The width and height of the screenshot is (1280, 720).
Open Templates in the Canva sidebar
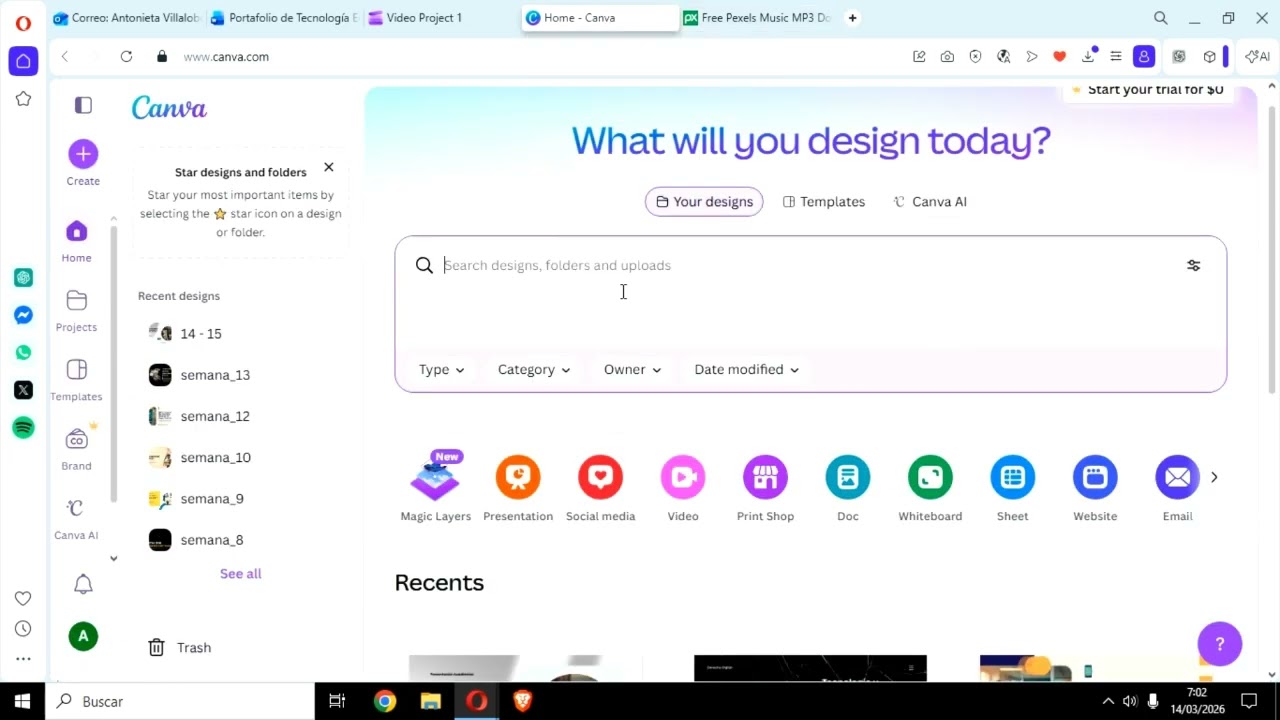[x=76, y=370]
